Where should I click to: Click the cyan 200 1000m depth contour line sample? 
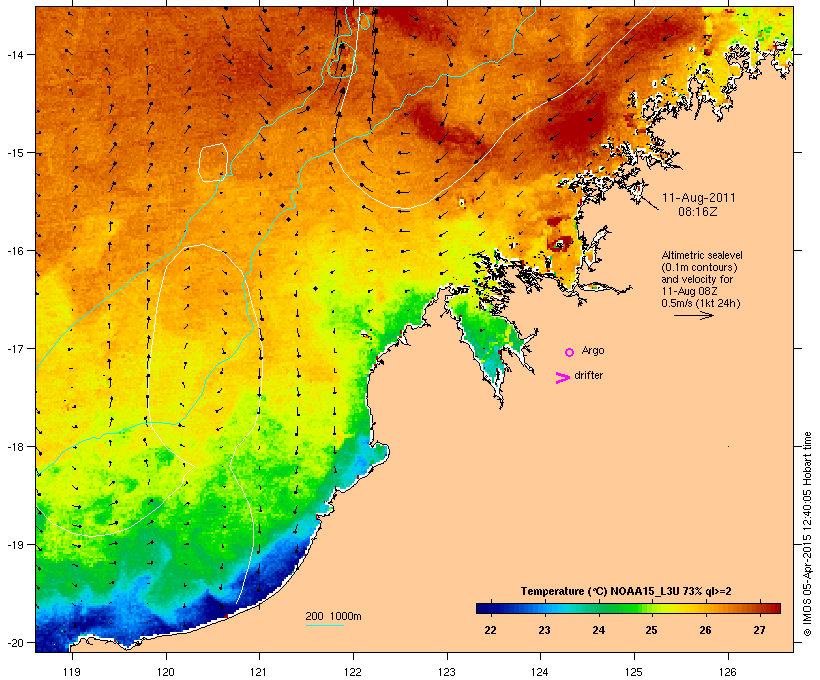tap(324, 625)
